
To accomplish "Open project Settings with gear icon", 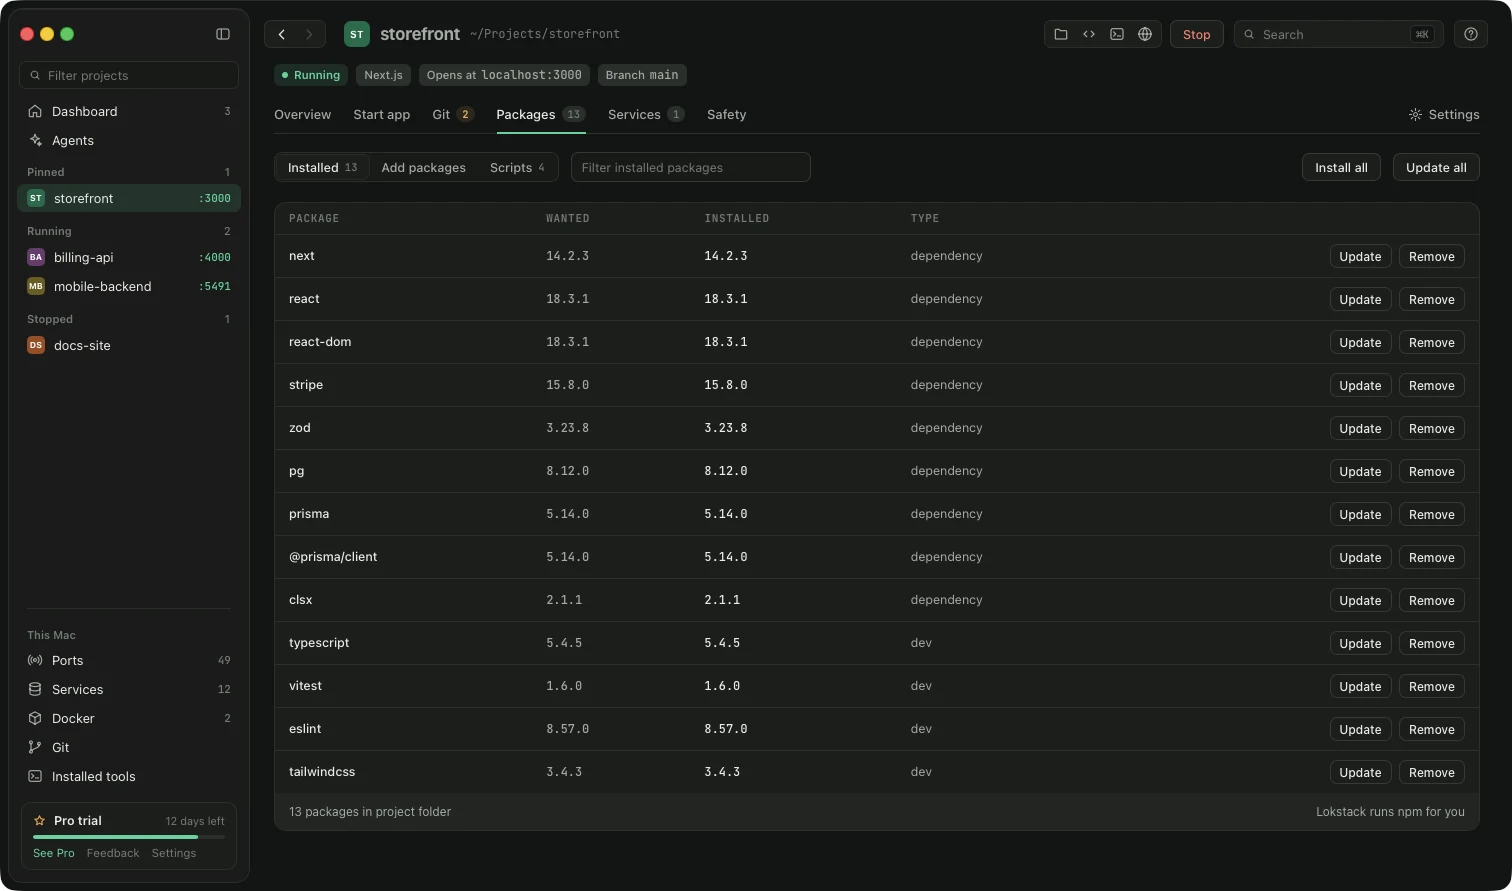I will 1444,114.
